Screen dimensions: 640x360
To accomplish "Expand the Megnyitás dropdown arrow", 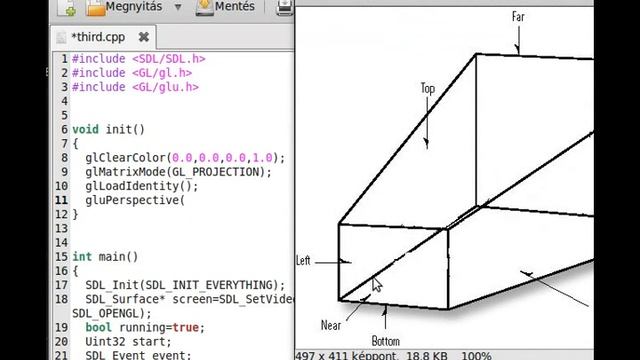I will coord(178,7).
